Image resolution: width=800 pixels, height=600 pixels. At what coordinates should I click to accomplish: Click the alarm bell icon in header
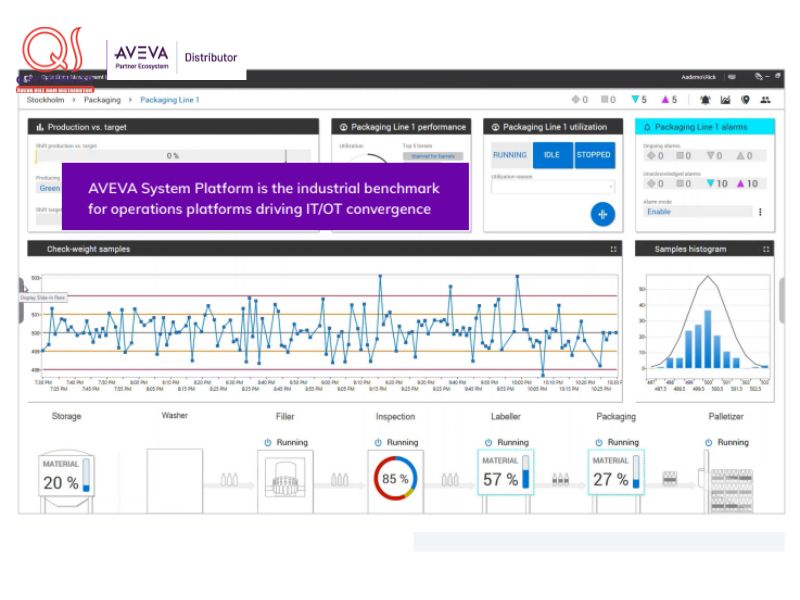click(x=706, y=100)
